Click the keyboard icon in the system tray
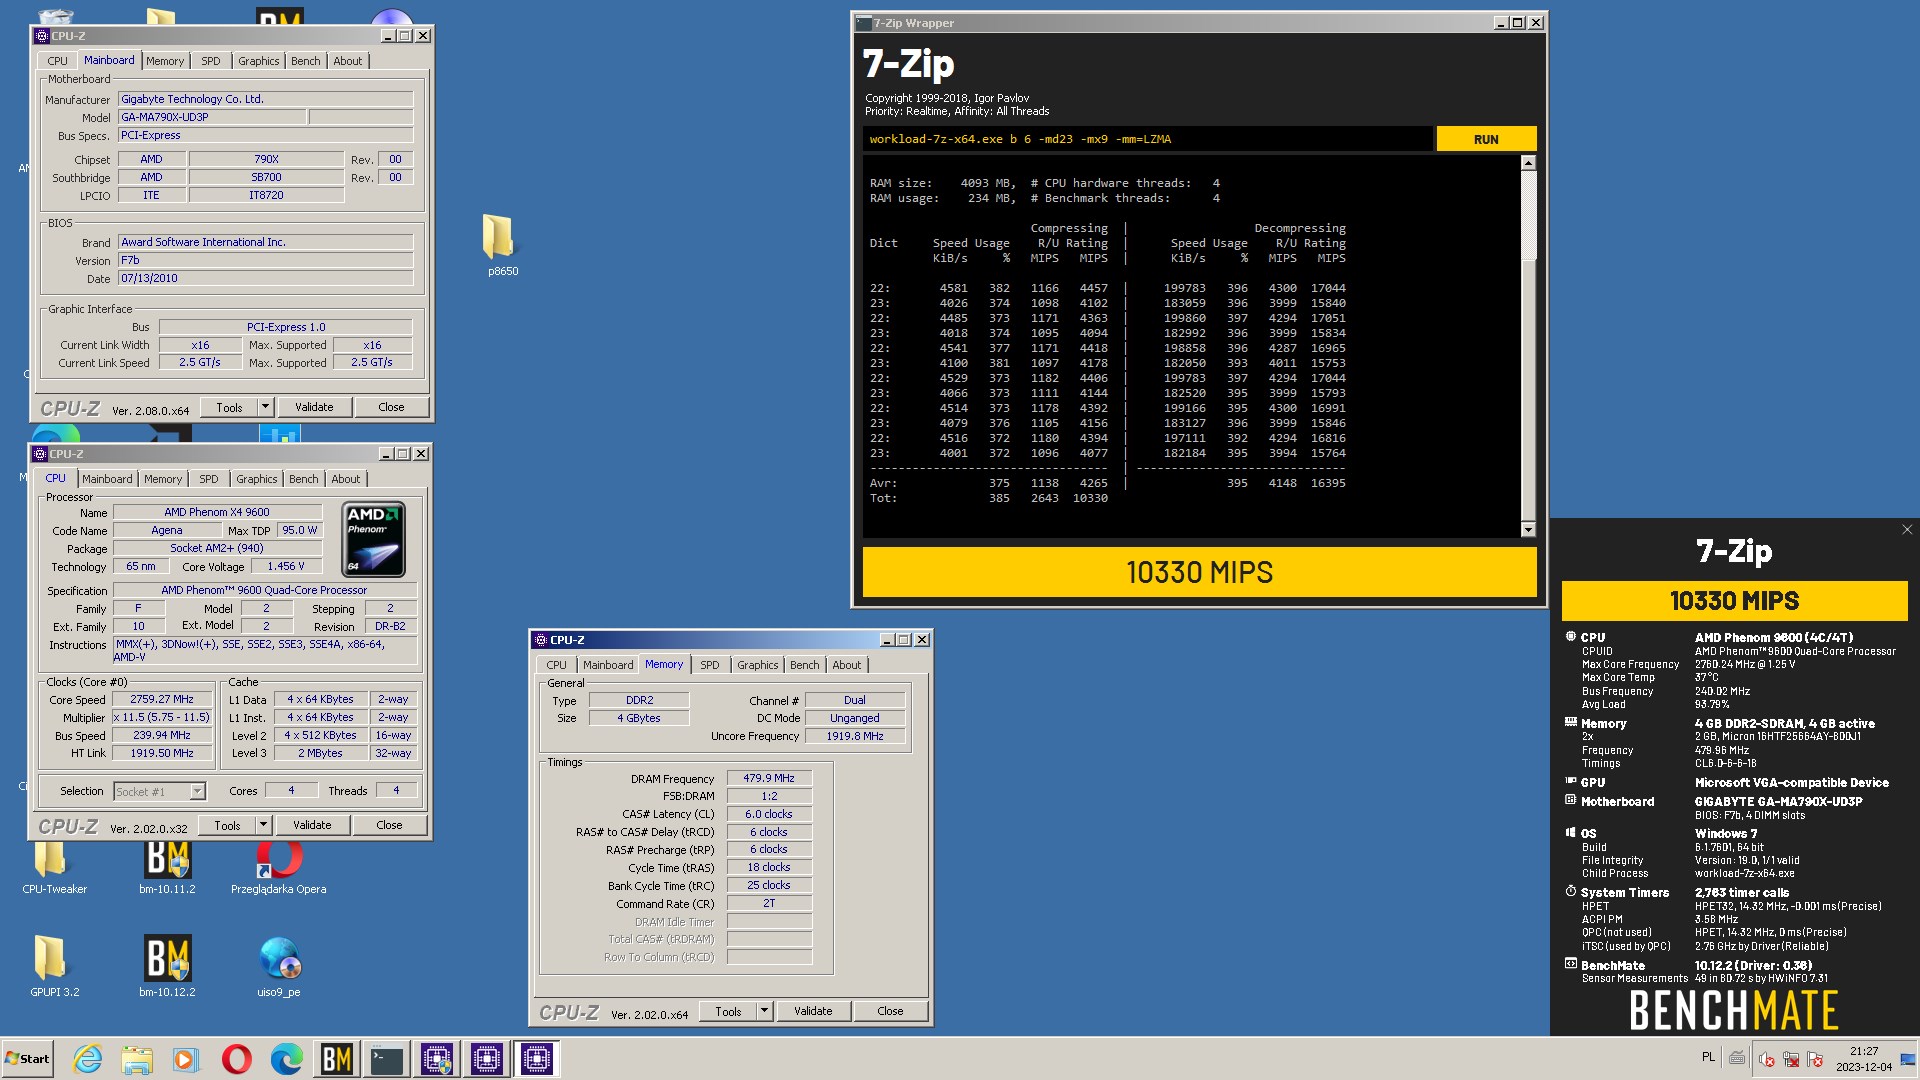Screen dimensions: 1920x1080 click(x=1737, y=1058)
